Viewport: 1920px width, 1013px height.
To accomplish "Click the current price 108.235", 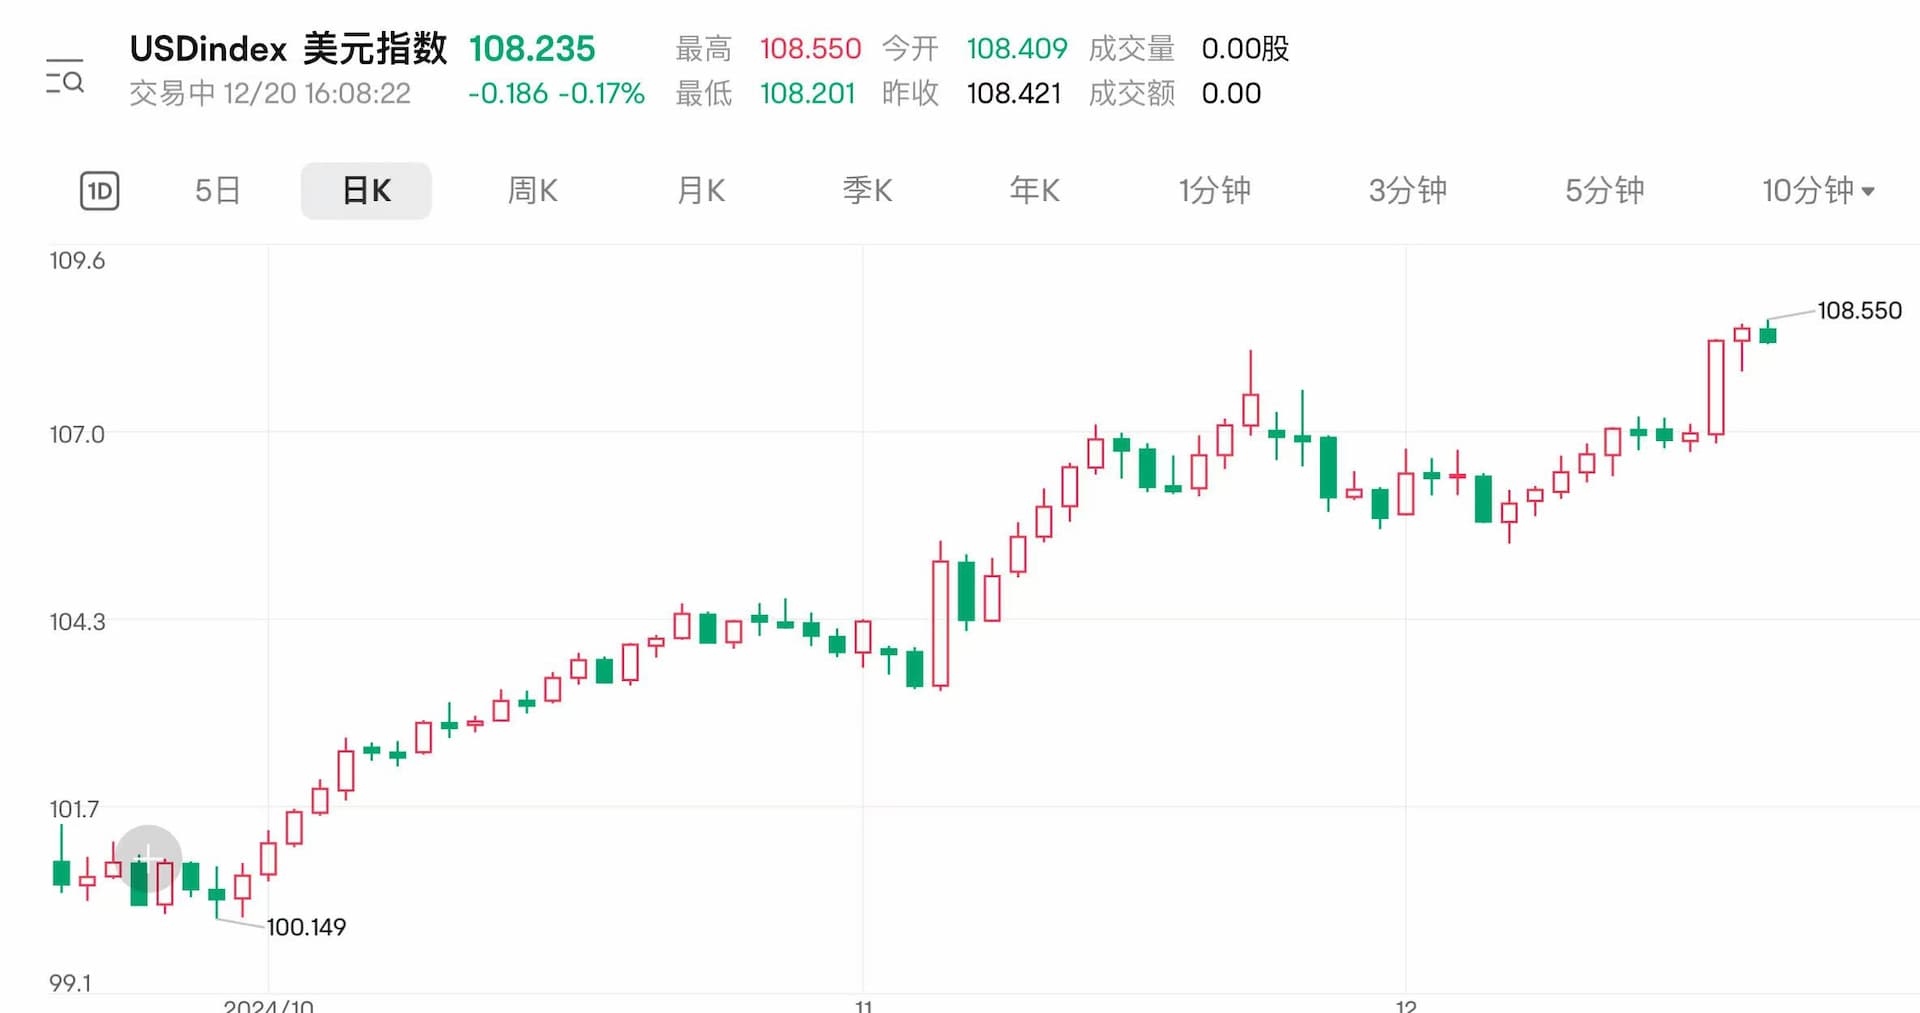I will click(x=531, y=49).
